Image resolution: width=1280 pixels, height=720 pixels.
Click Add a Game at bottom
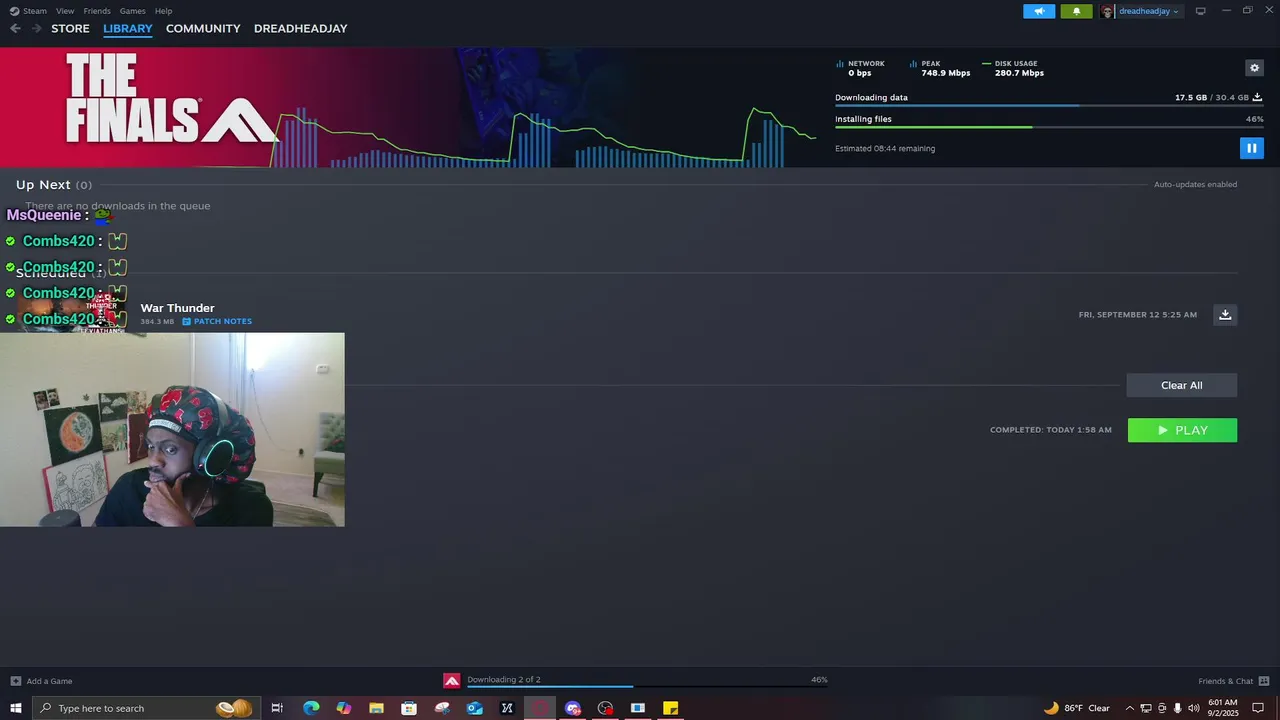tap(41, 681)
